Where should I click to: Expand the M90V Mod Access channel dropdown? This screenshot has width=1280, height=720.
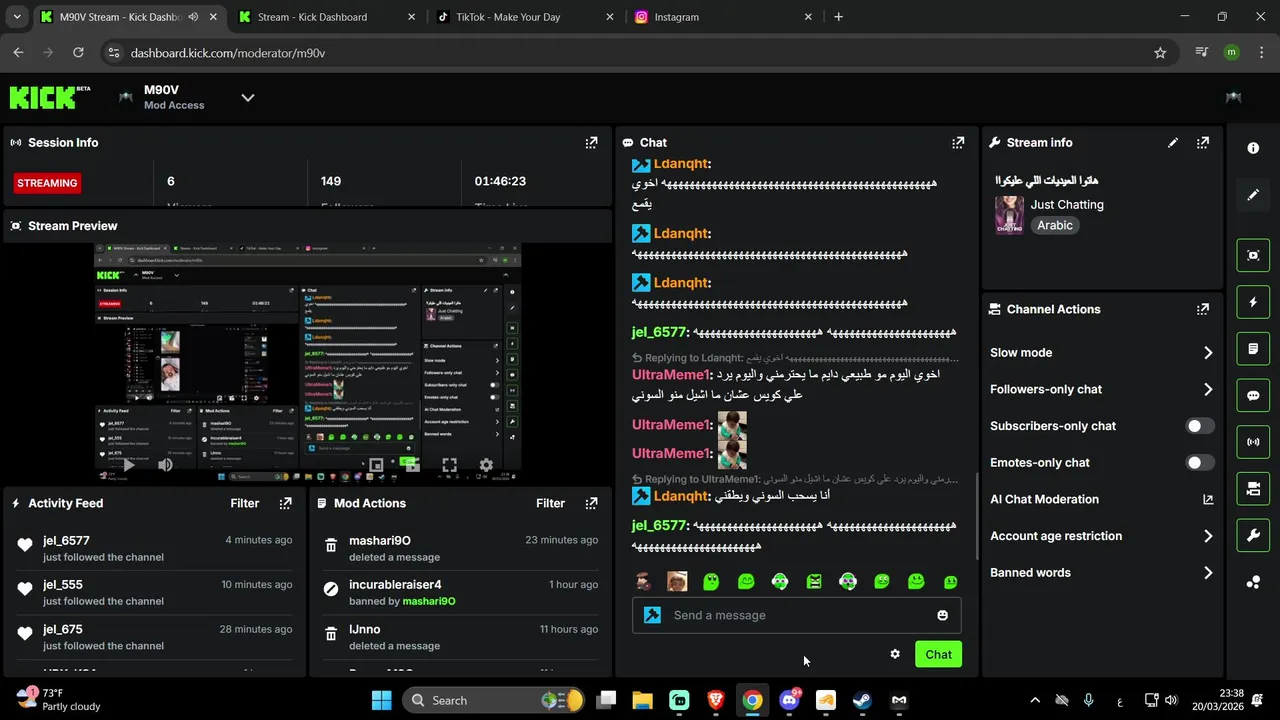coord(248,97)
